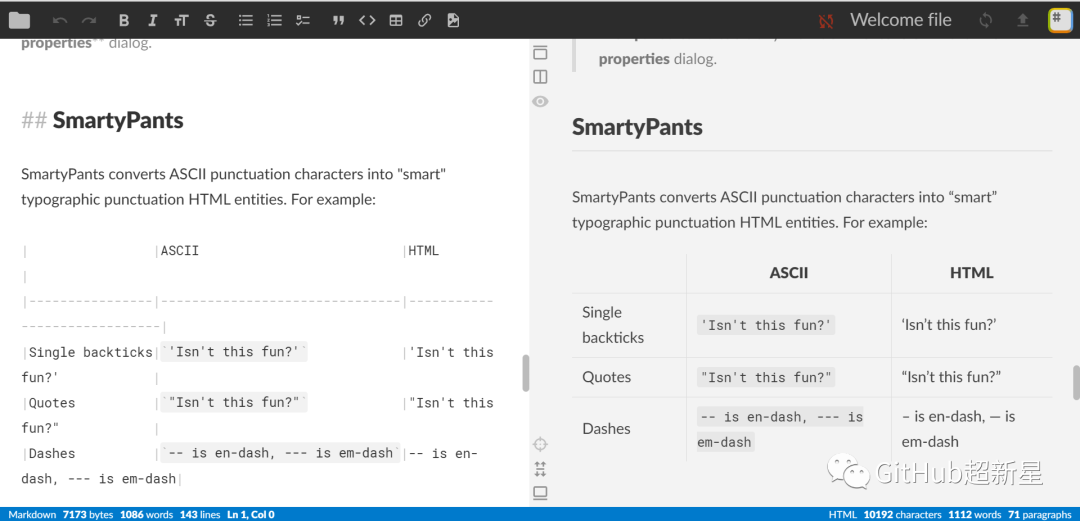Click the en-dash code cell in preview

coord(780,429)
